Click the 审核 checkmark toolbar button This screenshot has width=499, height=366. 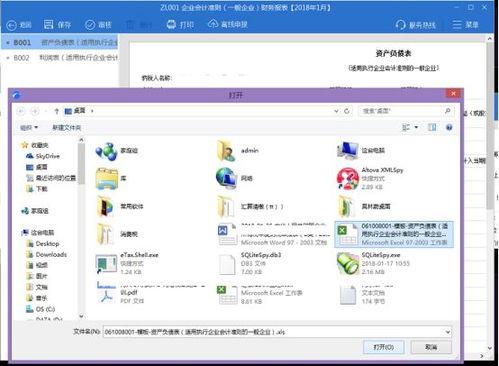[x=98, y=25]
